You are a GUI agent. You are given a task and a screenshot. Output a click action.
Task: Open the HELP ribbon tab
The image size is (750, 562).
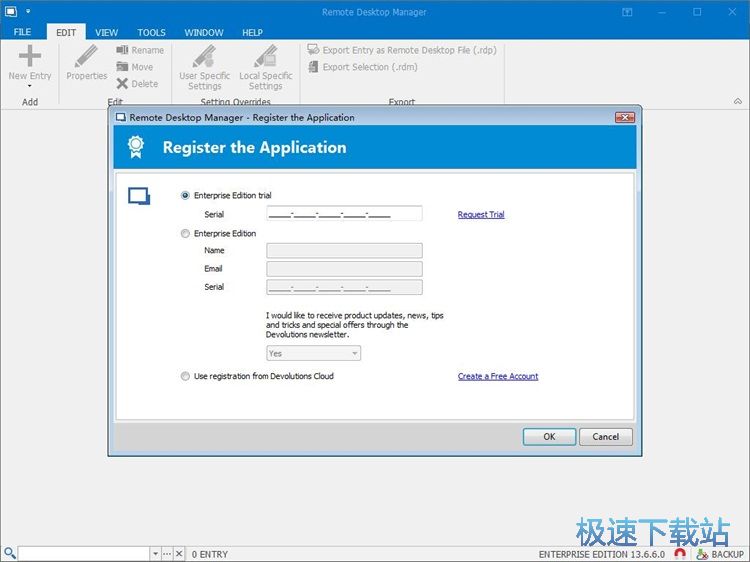[252, 32]
